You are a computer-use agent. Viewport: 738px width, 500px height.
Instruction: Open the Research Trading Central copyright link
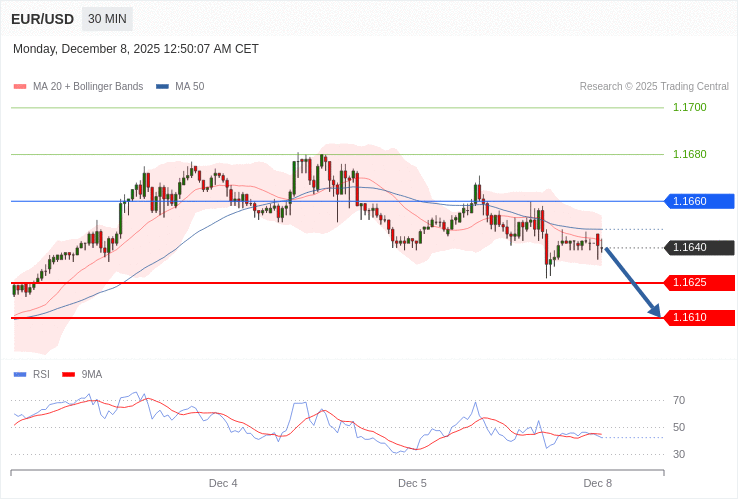coord(654,87)
